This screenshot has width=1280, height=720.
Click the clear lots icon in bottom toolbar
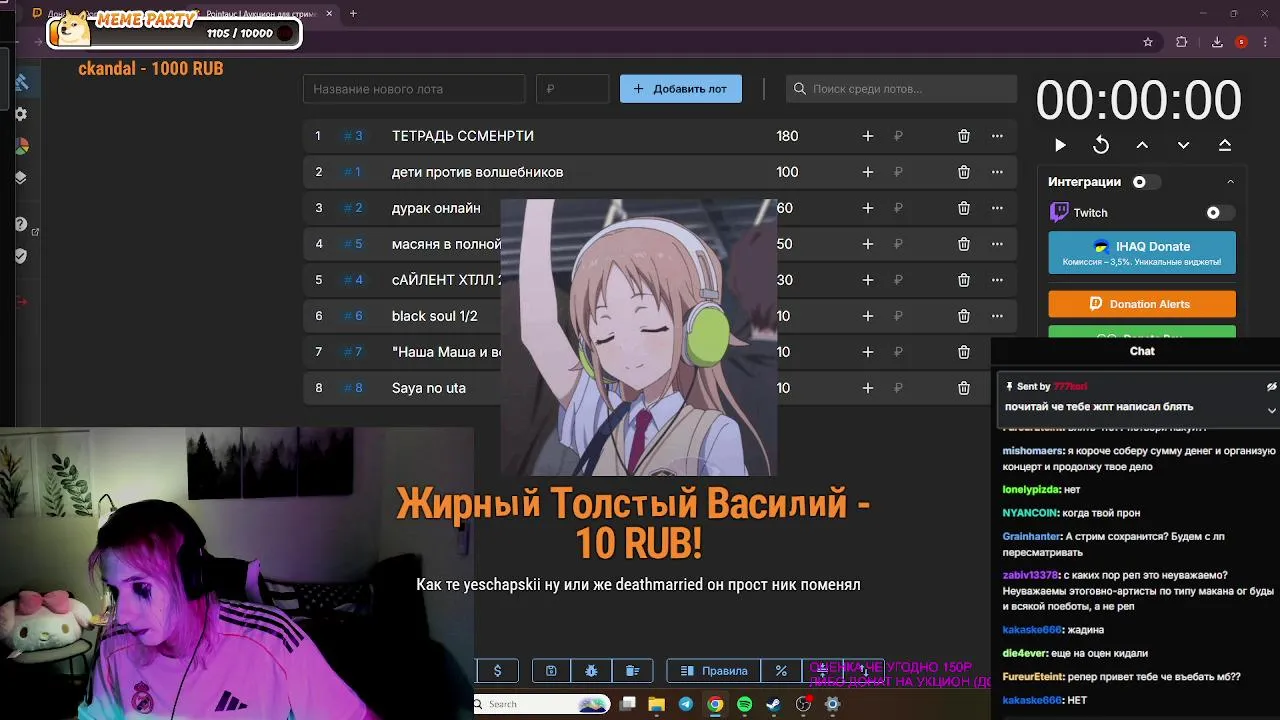tap(632, 671)
